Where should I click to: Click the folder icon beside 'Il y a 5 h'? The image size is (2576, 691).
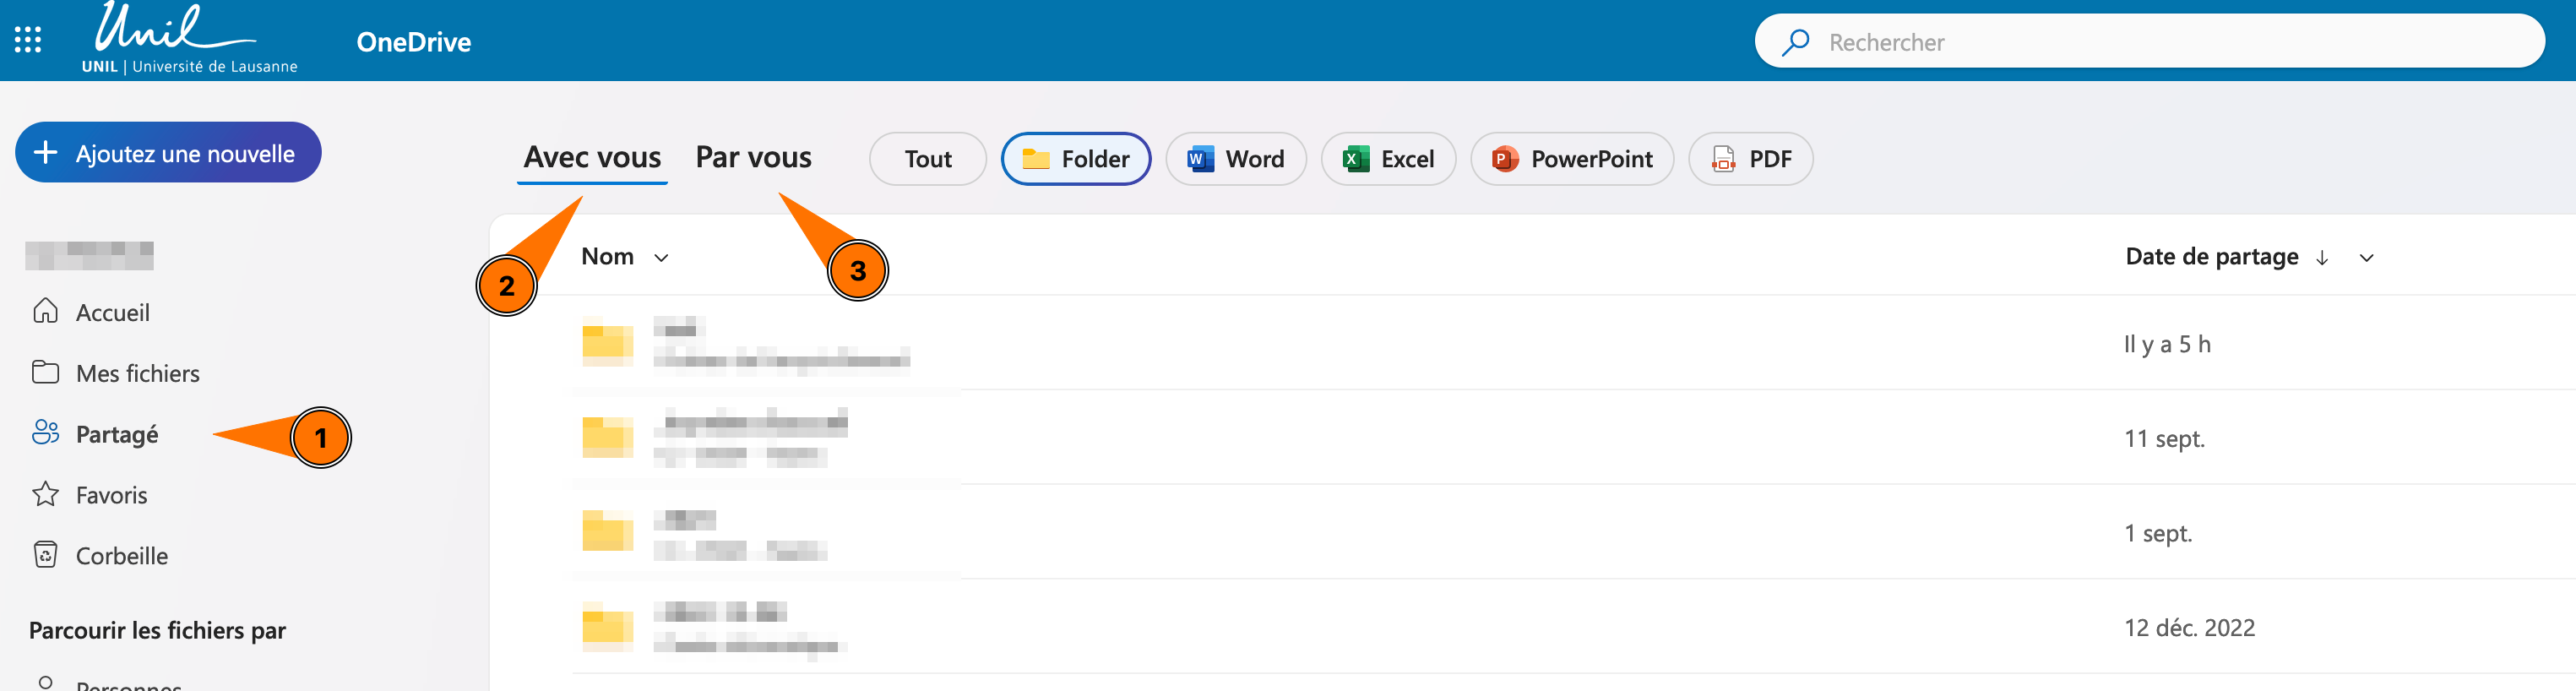pos(607,343)
